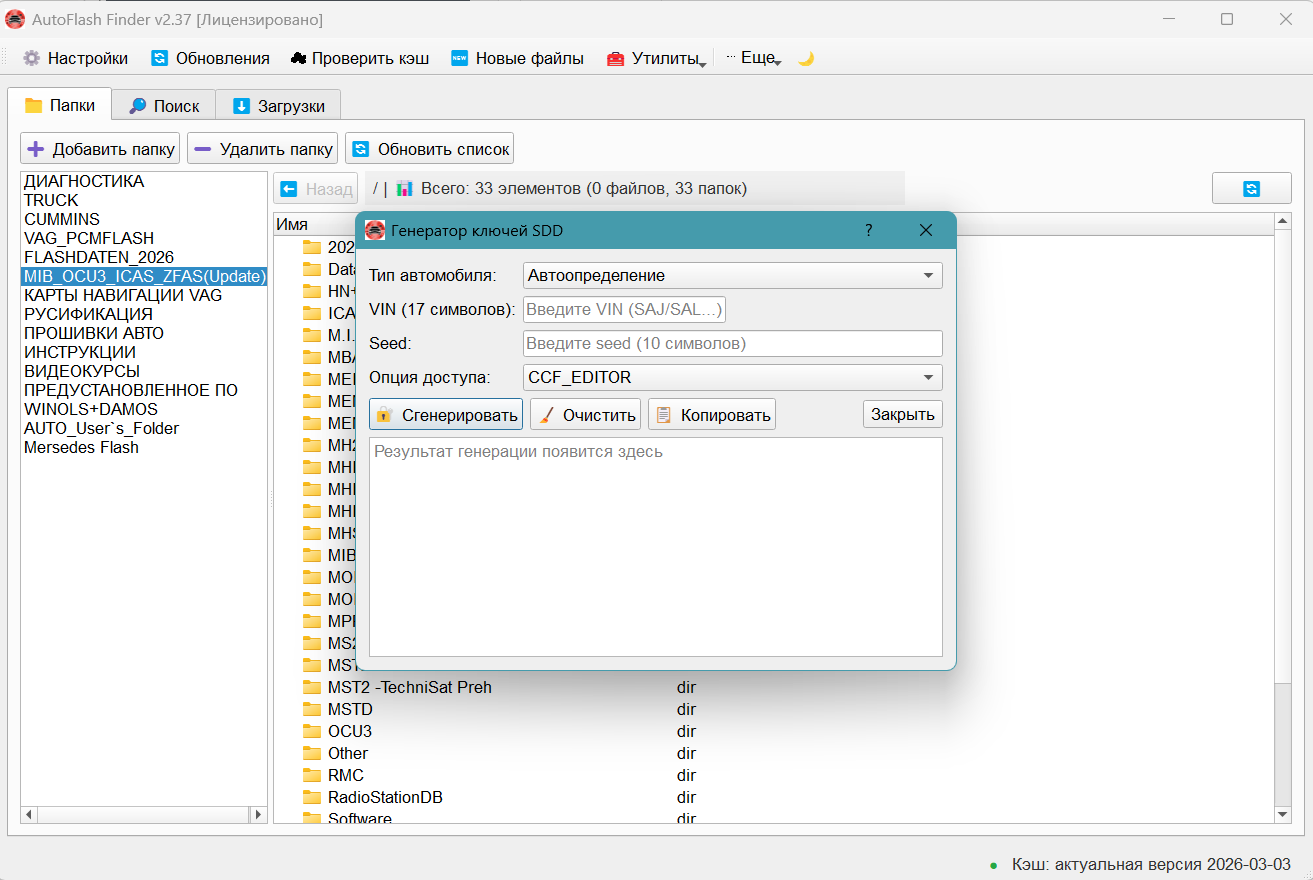Open Новые файлы from toolbar
This screenshot has height=880, width=1313.
tap(517, 58)
